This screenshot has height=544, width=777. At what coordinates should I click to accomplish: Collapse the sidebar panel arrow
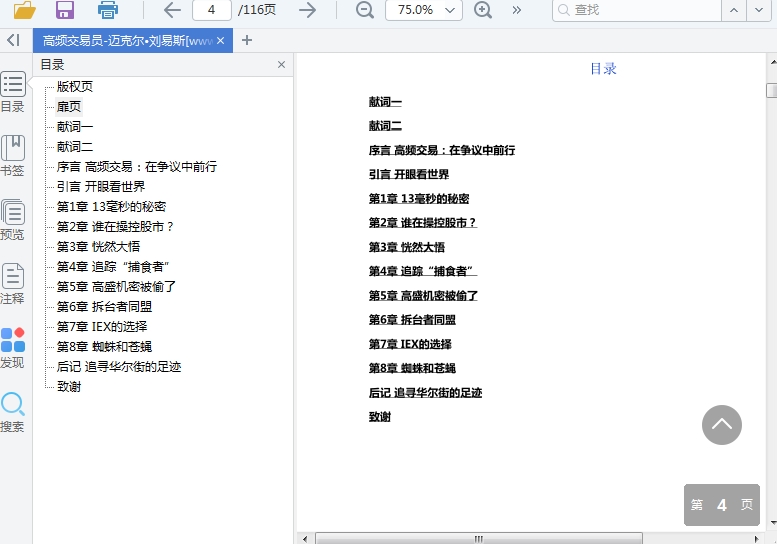[x=13, y=40]
